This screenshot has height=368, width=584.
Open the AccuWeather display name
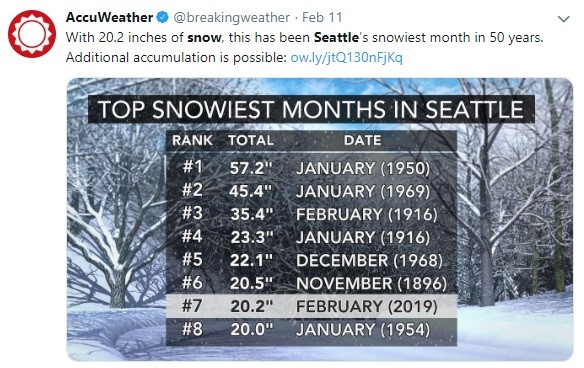pos(109,17)
